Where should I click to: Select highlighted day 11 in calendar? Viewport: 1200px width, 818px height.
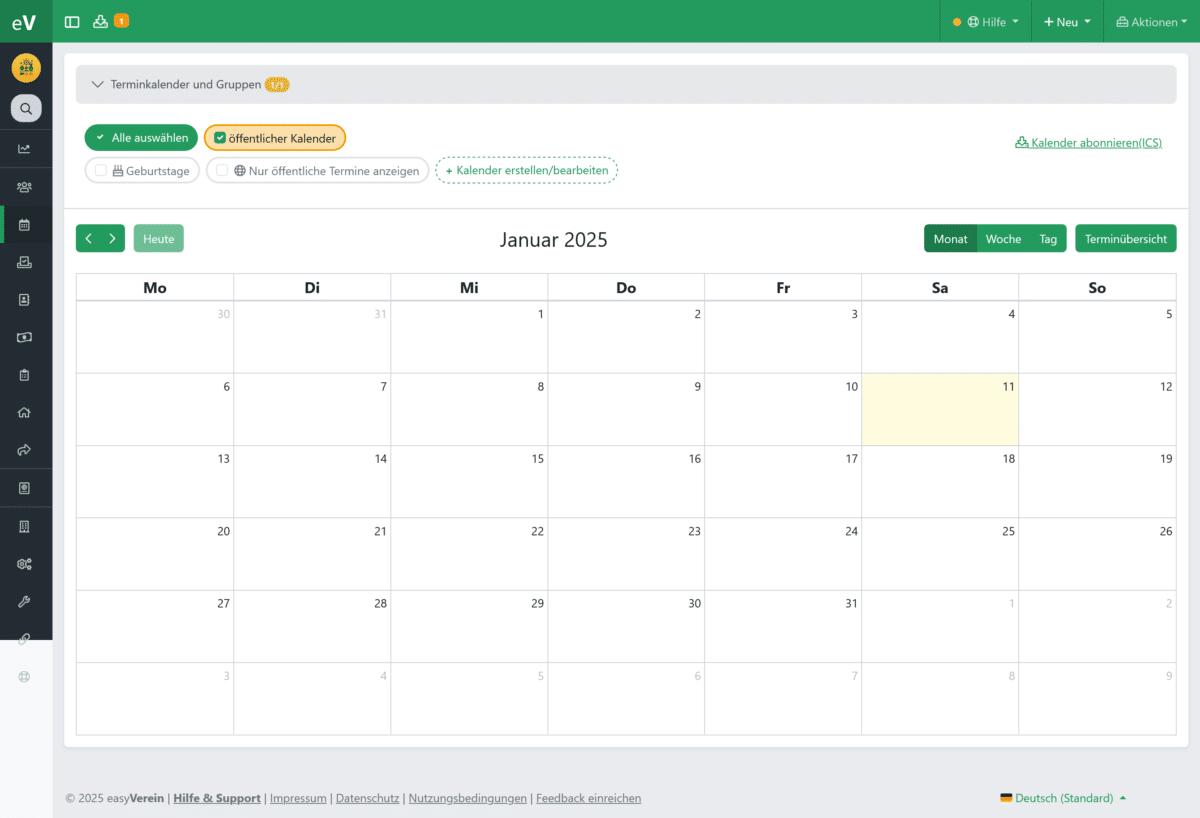tap(940, 409)
